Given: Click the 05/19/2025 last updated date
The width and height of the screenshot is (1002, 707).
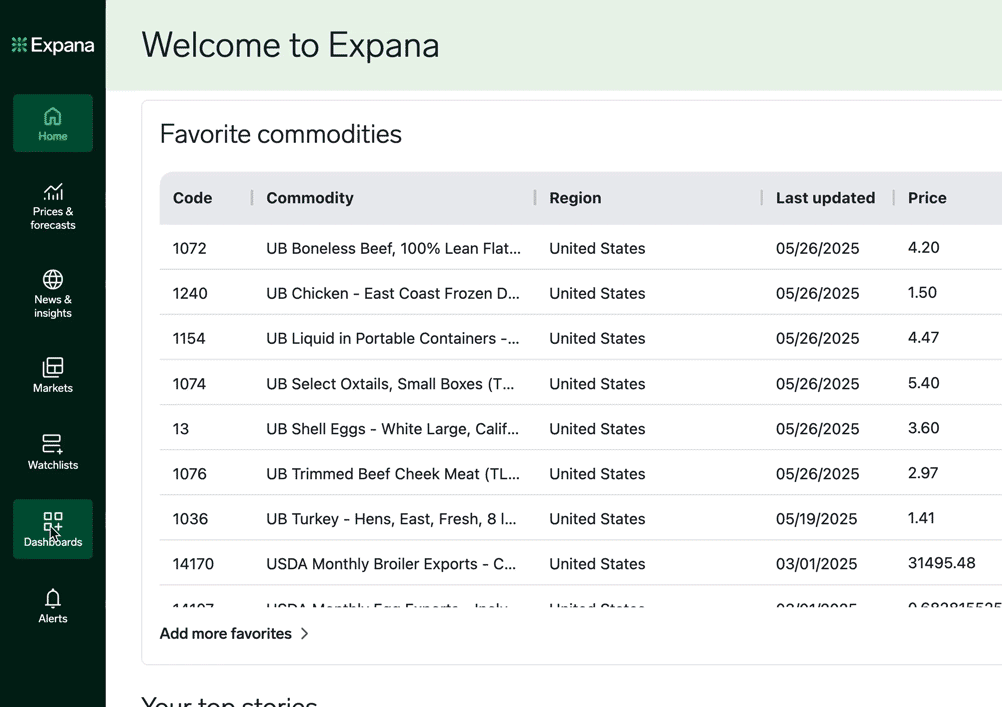Looking at the screenshot, I should (817, 519).
